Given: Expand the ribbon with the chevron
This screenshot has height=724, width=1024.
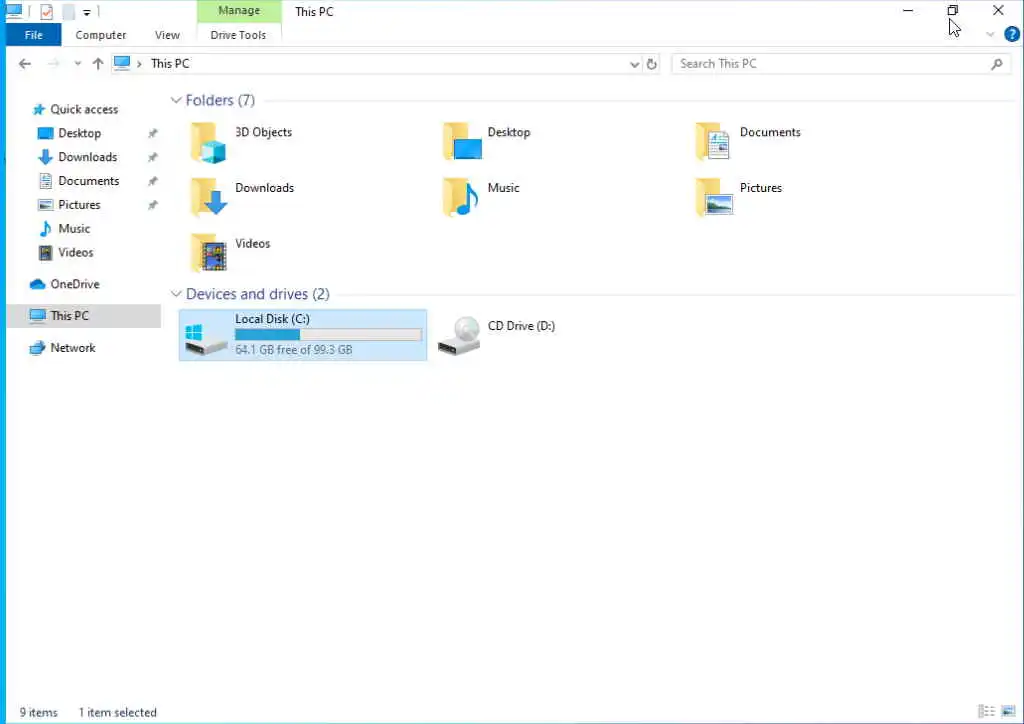Looking at the screenshot, I should [x=990, y=35].
